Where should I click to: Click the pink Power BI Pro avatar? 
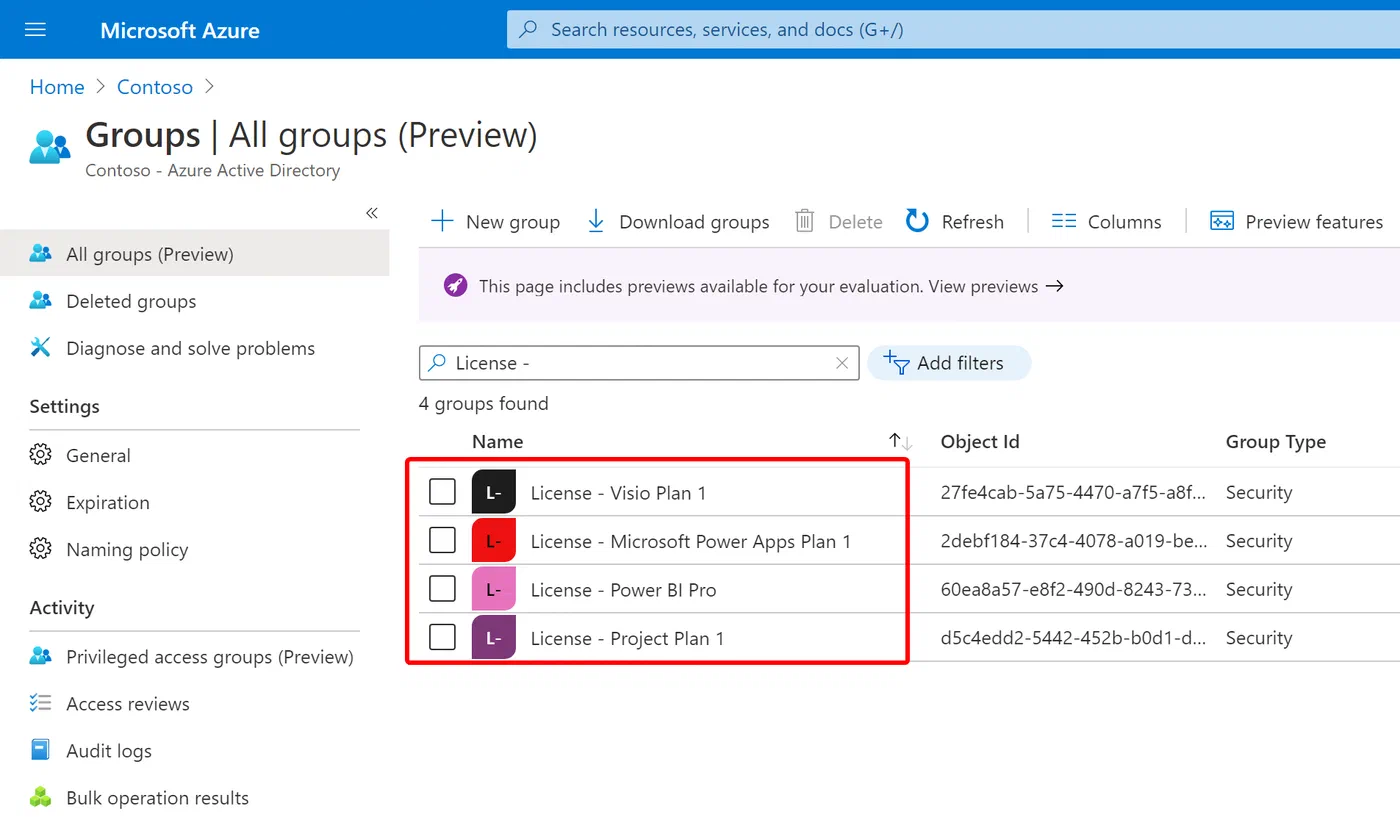click(493, 589)
